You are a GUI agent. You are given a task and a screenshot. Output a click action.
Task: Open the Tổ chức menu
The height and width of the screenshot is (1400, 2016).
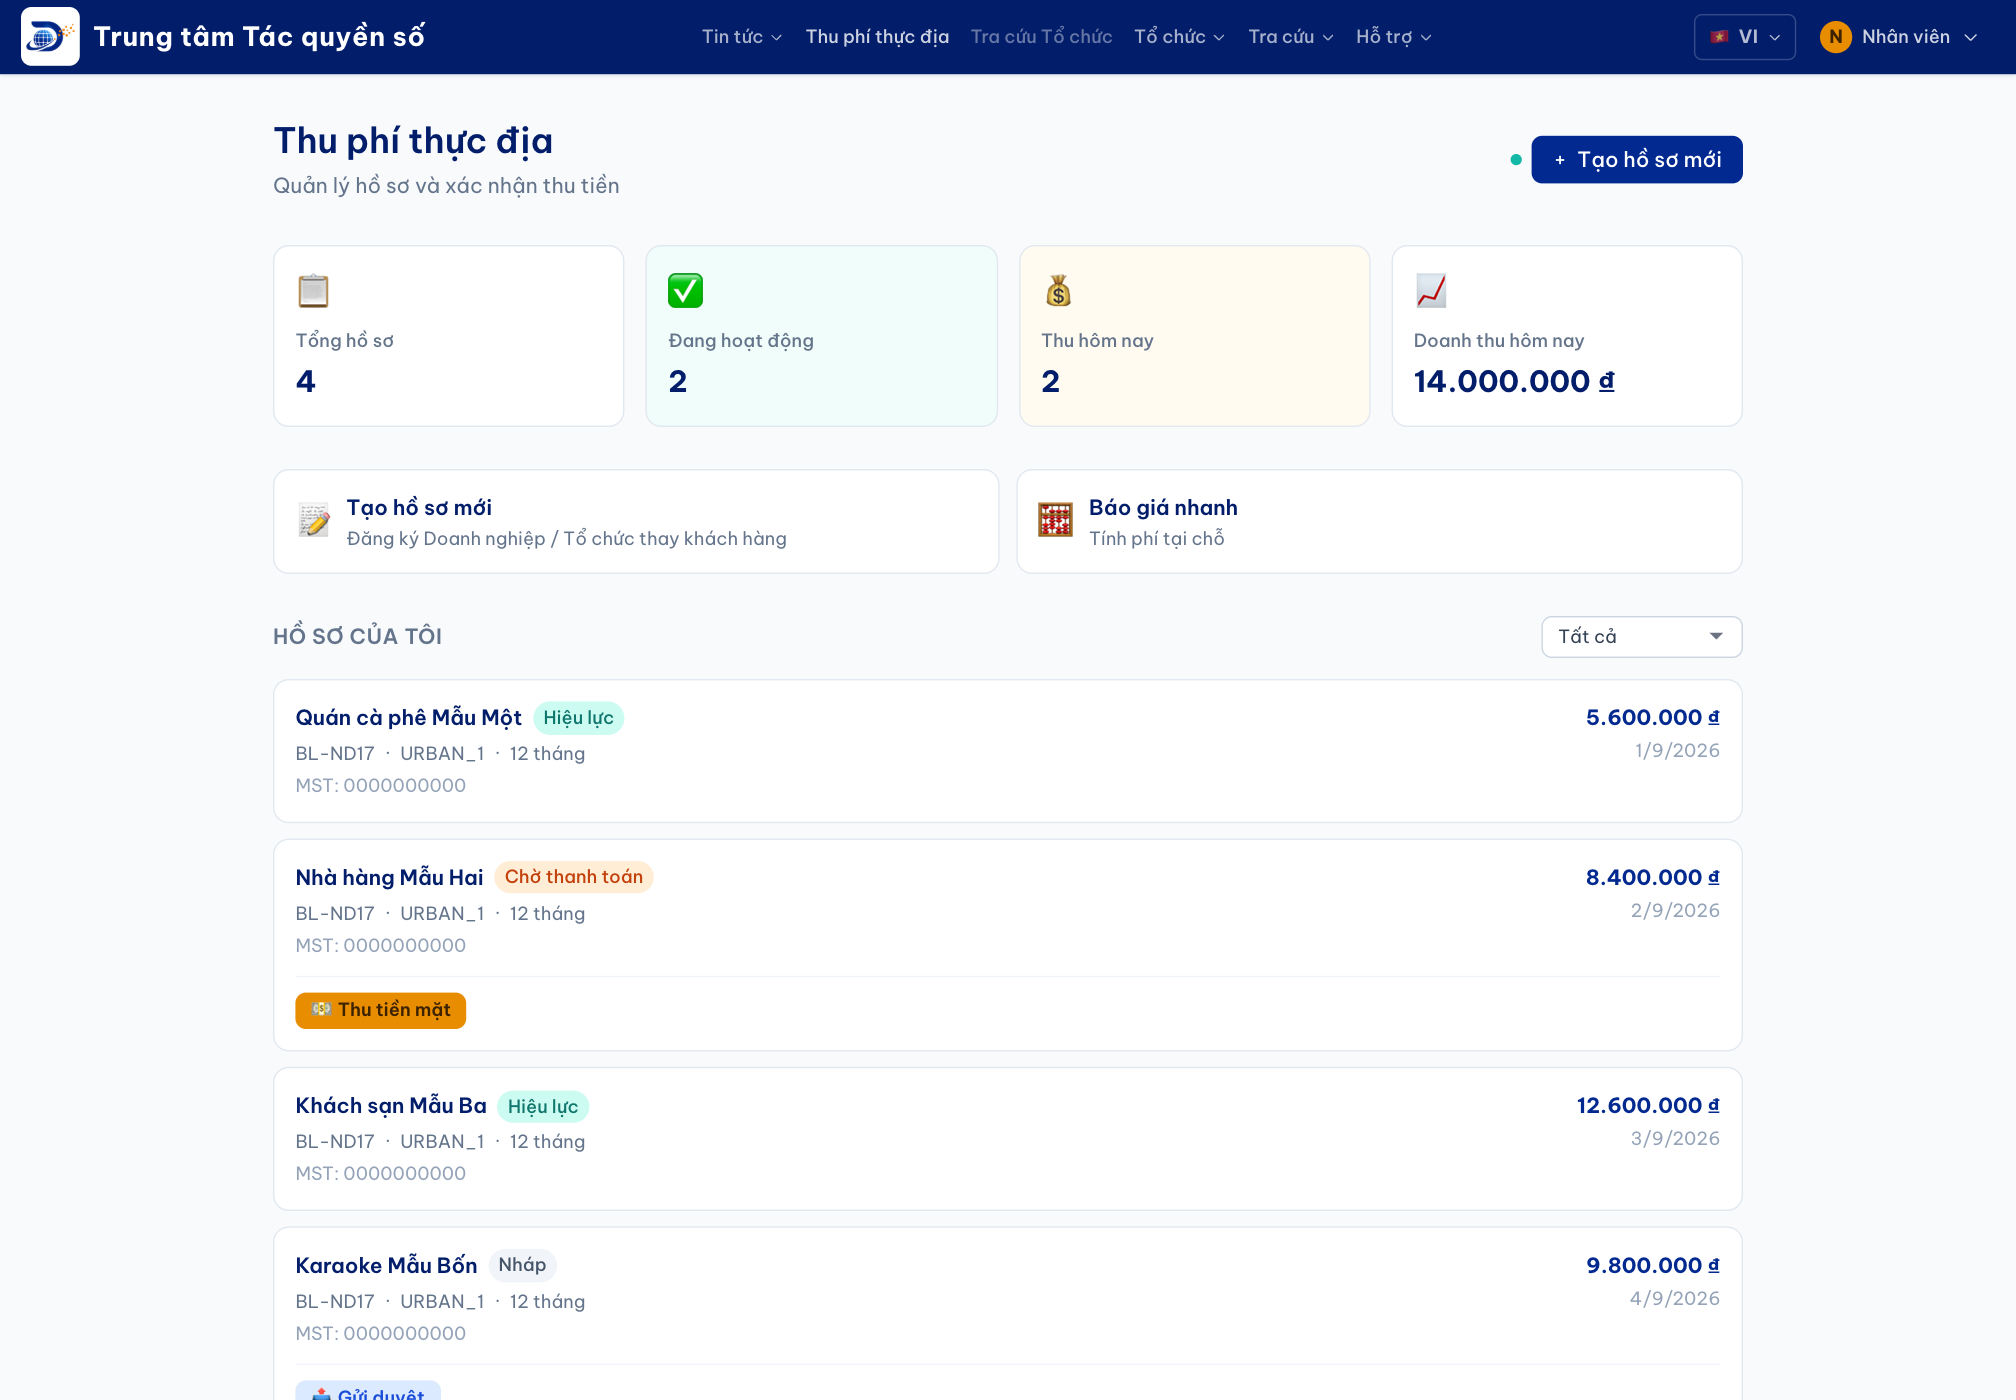[1179, 37]
